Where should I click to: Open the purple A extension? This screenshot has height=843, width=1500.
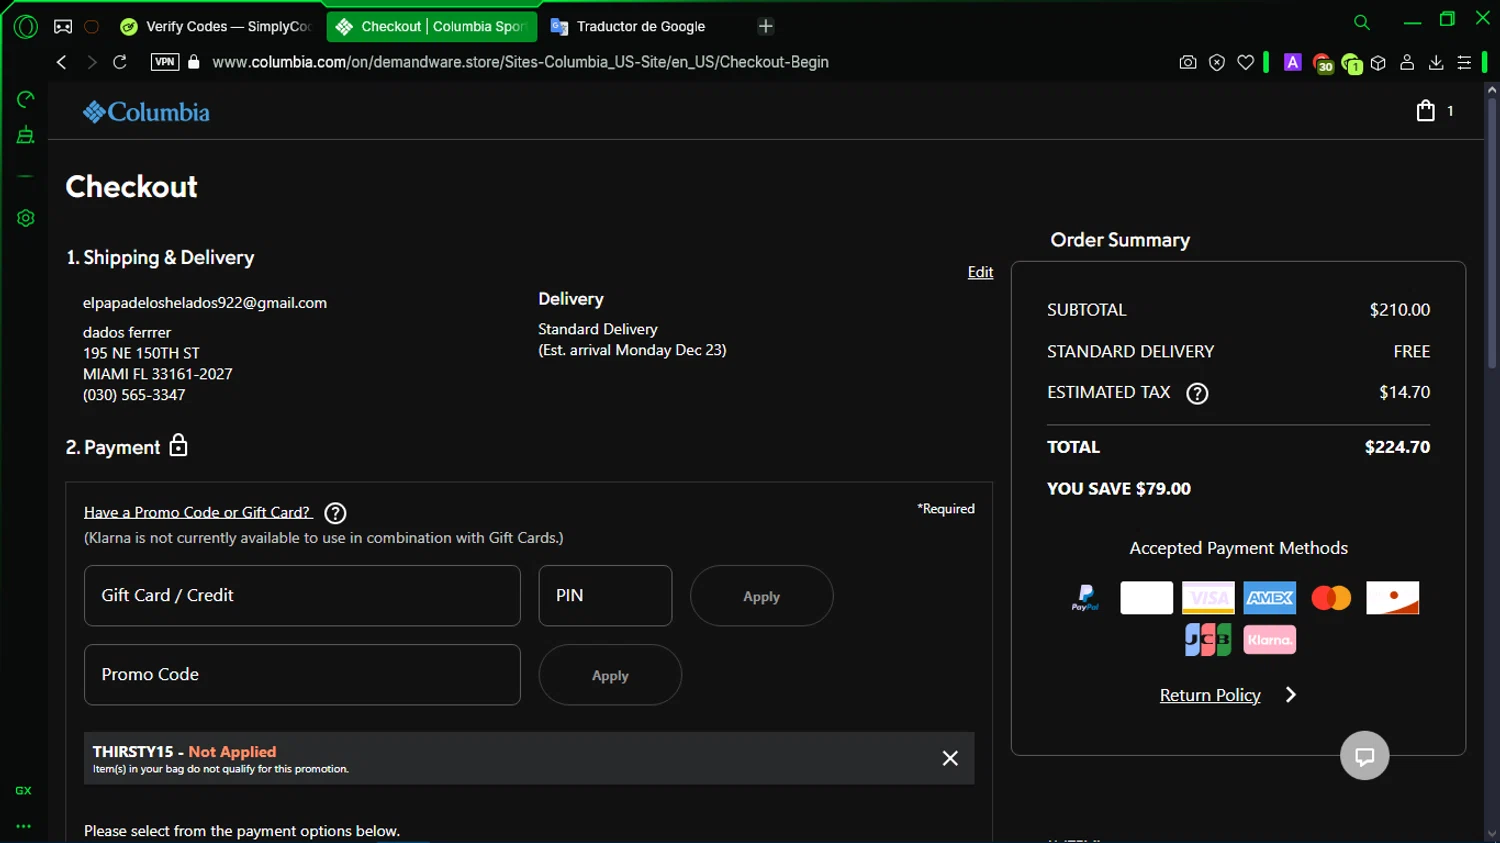[1293, 62]
